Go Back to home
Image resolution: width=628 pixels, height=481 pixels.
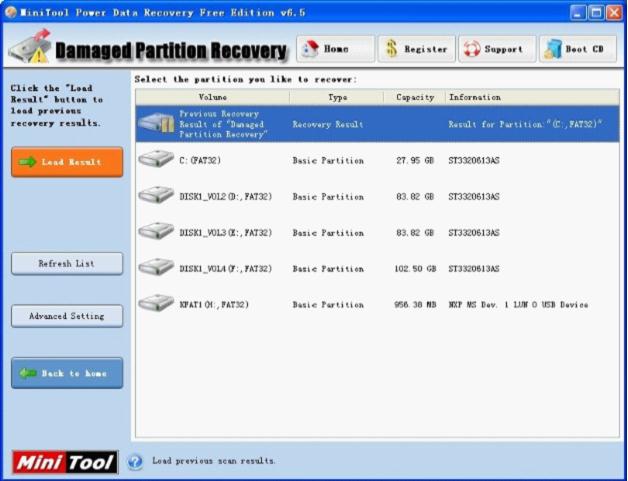(67, 373)
